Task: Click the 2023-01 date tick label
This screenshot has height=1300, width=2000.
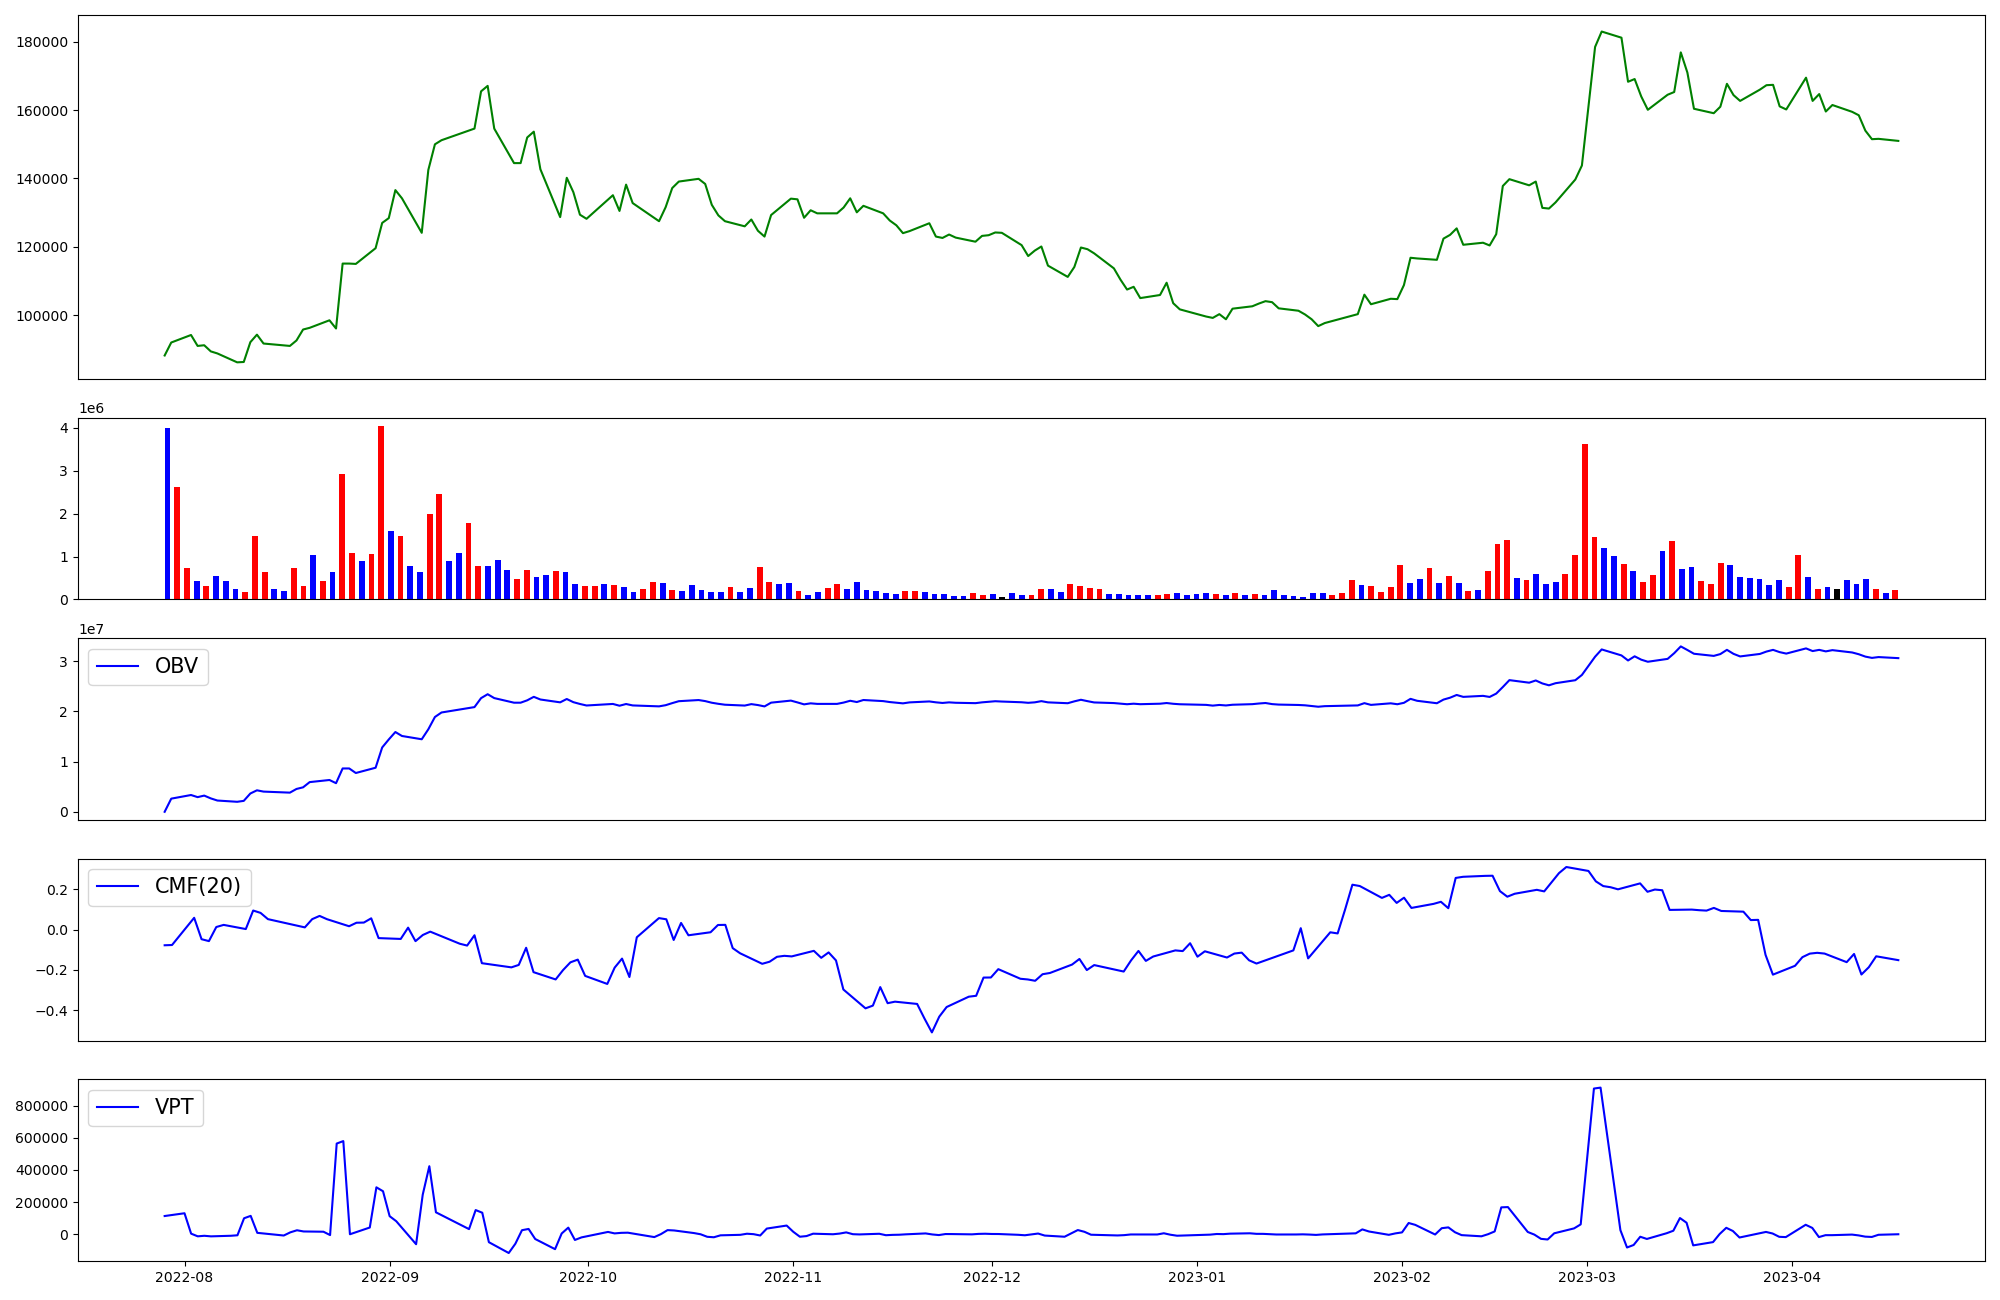Action: (x=1197, y=1277)
